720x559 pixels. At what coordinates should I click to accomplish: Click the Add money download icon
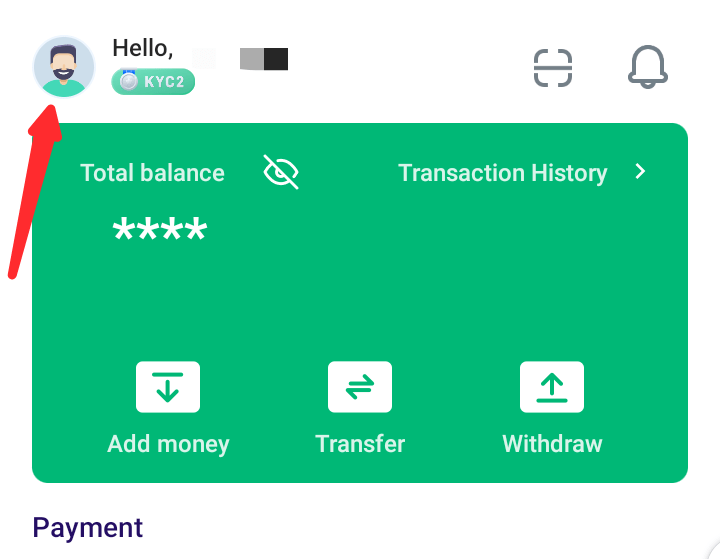pos(168,387)
